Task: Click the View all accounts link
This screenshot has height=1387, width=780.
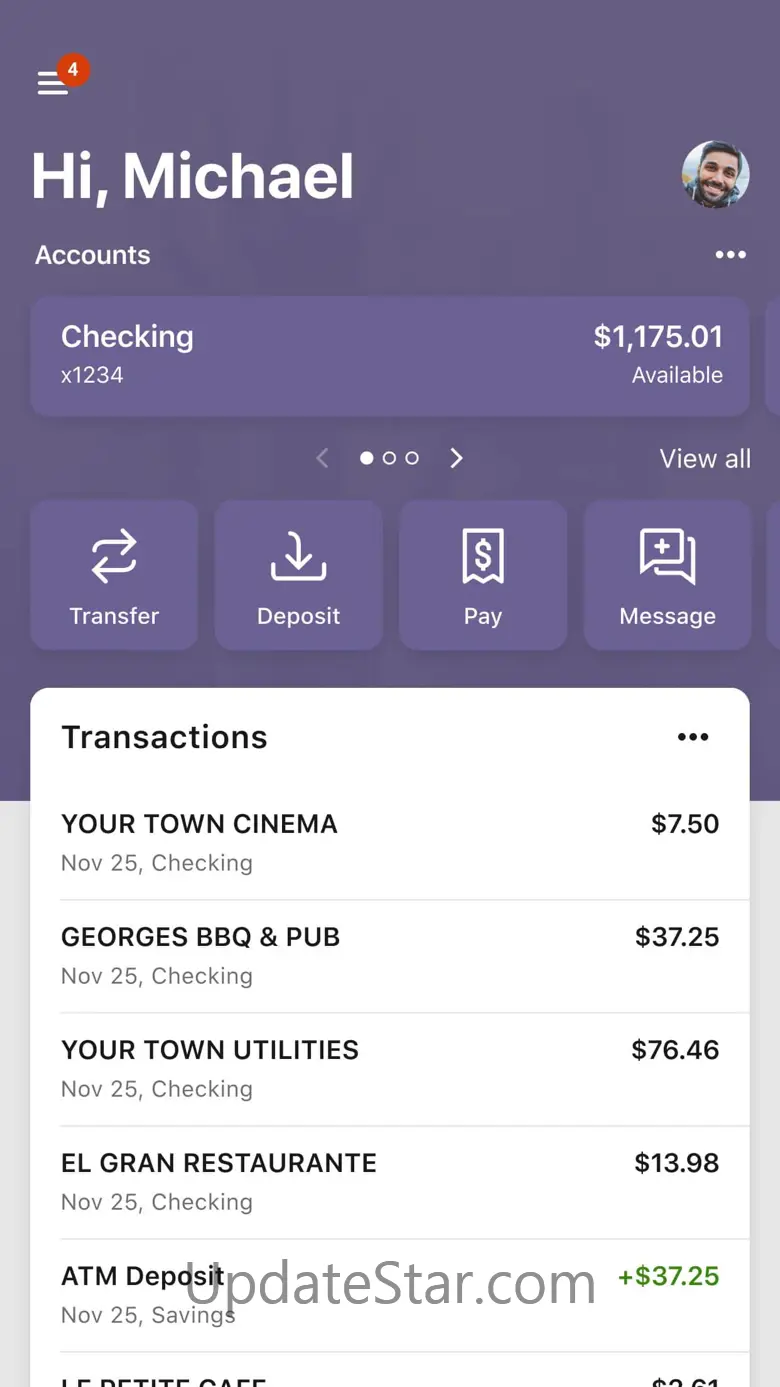Action: click(x=705, y=459)
